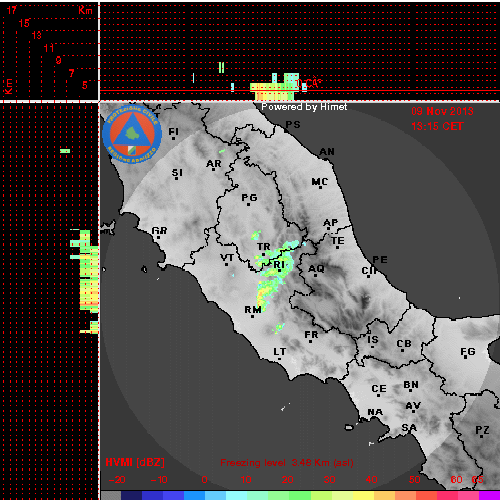
Task: Click the '50' scale value
Action: point(414,480)
